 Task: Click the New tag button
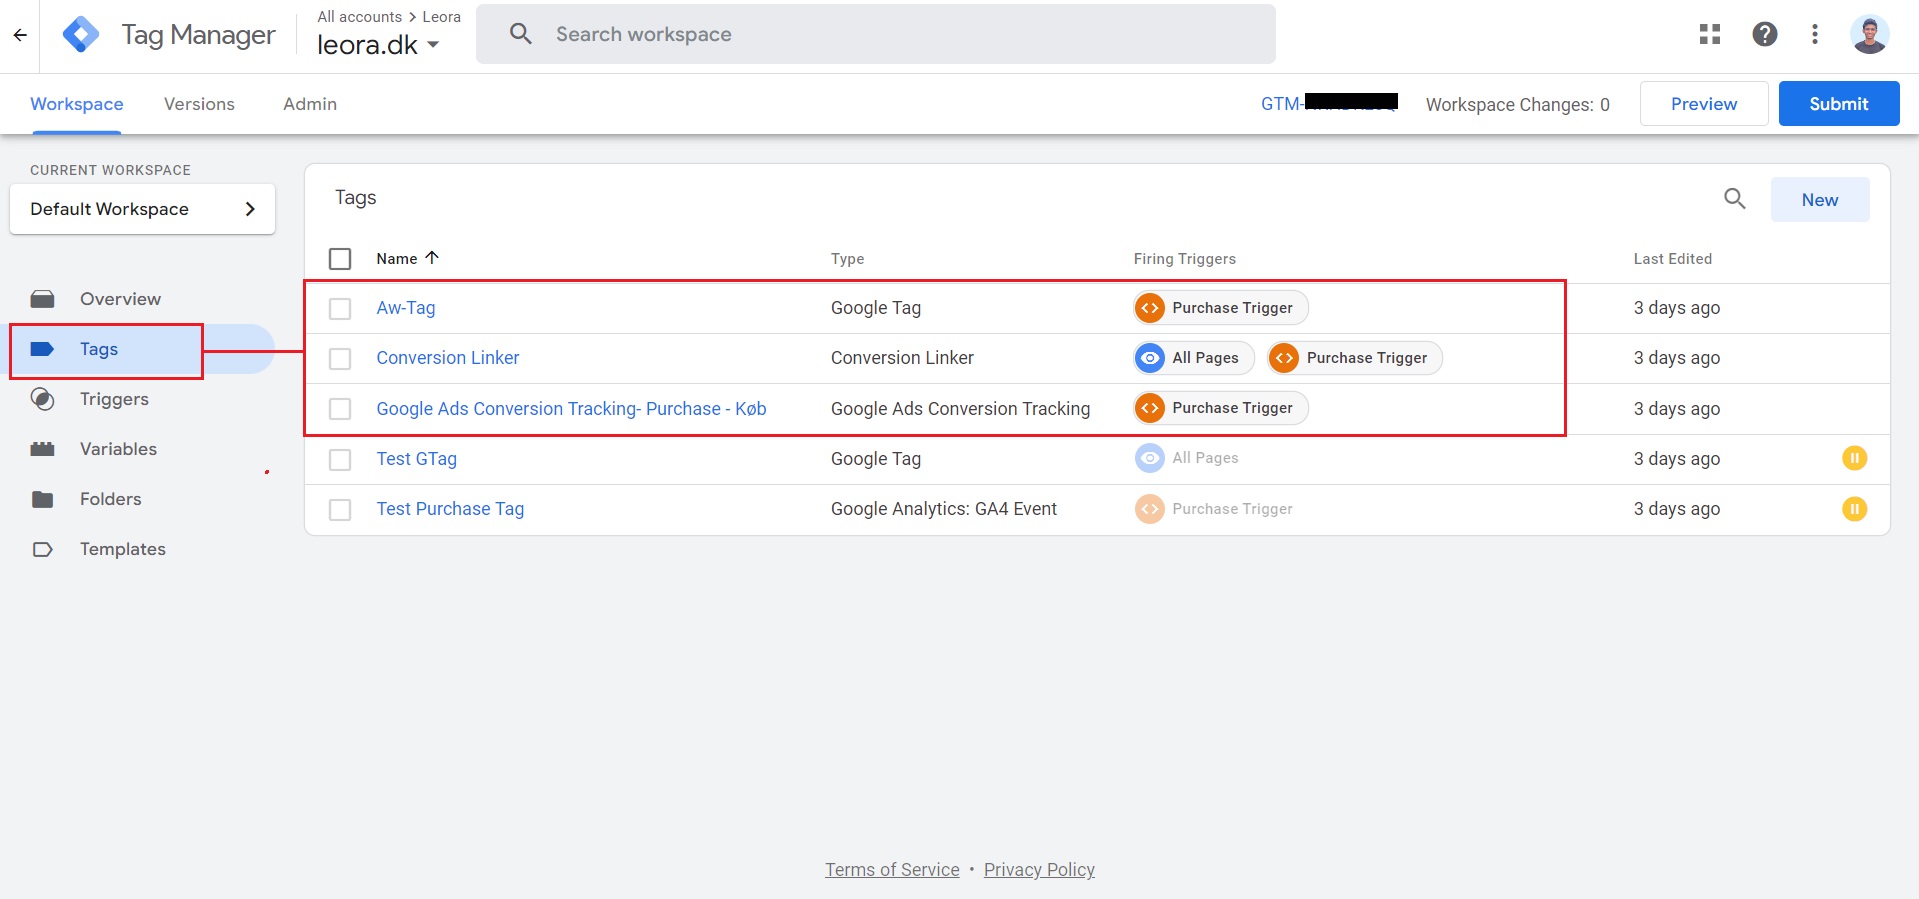point(1820,200)
